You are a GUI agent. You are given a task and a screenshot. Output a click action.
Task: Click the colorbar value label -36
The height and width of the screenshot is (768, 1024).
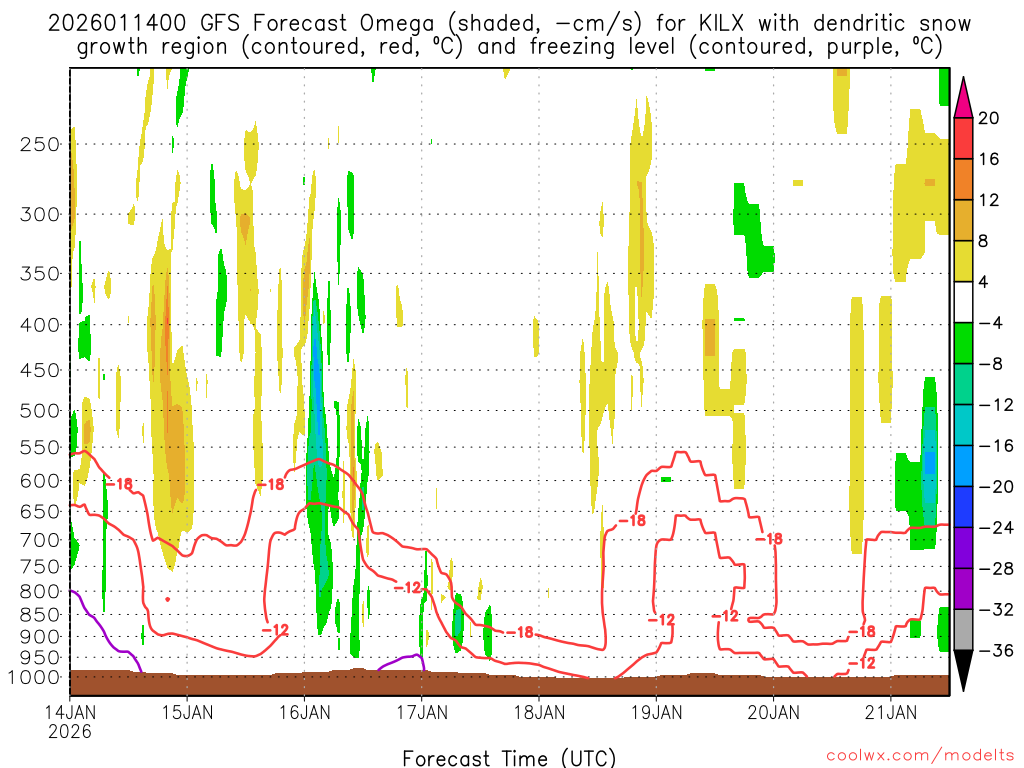pyautogui.click(x=996, y=650)
